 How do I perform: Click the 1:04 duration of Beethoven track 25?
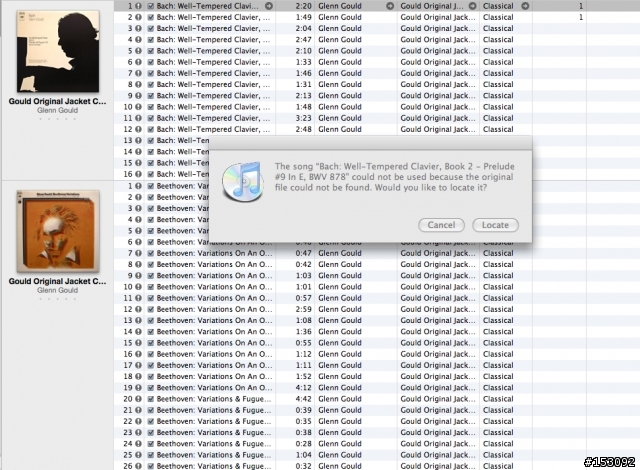click(x=304, y=455)
